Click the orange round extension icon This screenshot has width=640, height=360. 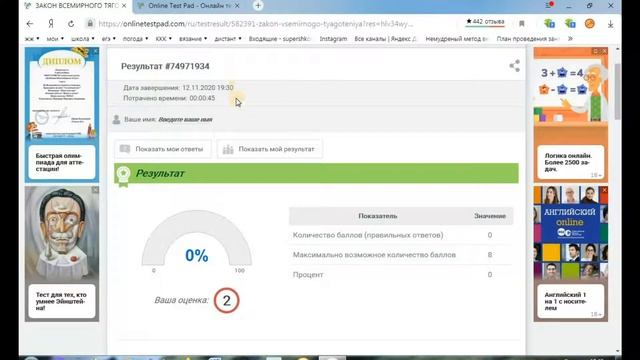click(589, 24)
